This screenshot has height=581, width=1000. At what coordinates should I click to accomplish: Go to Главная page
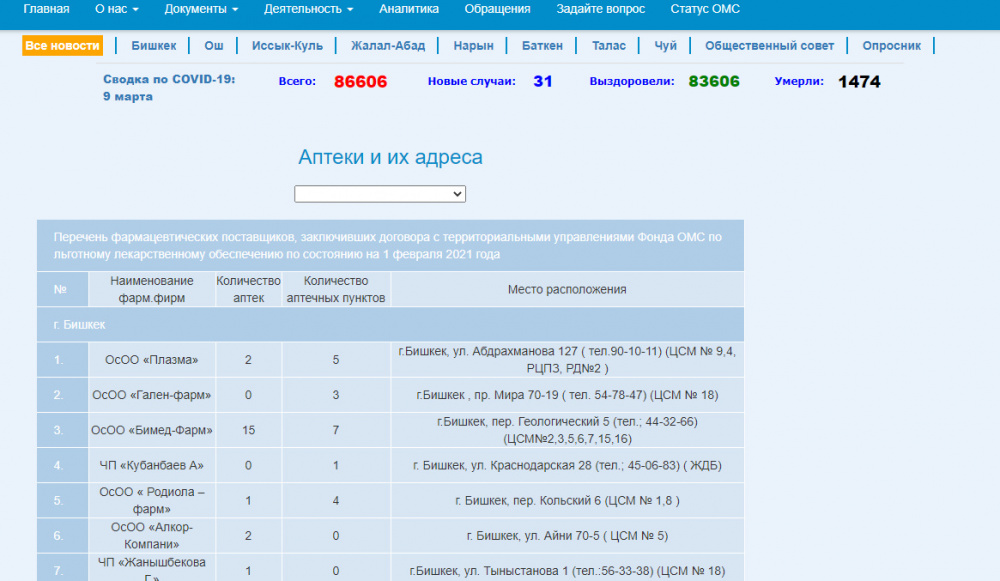[x=46, y=9]
